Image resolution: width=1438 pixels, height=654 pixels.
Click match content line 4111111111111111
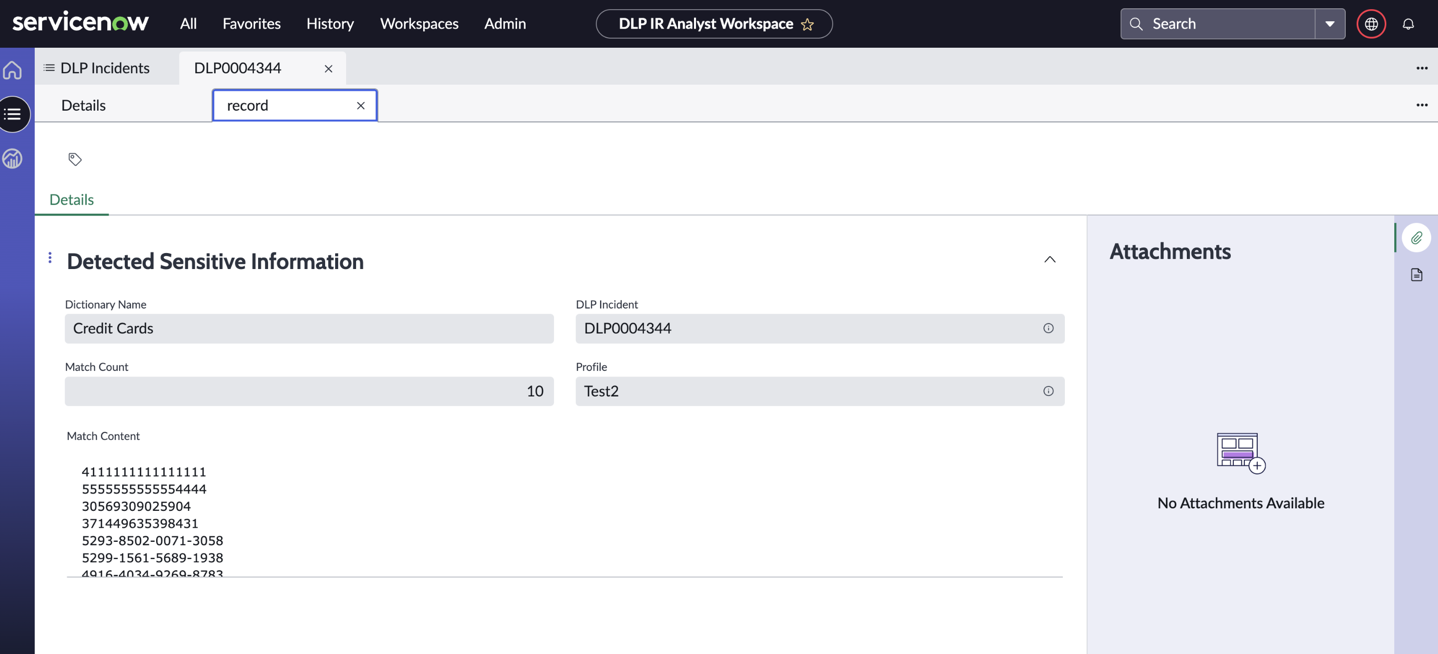(x=144, y=472)
